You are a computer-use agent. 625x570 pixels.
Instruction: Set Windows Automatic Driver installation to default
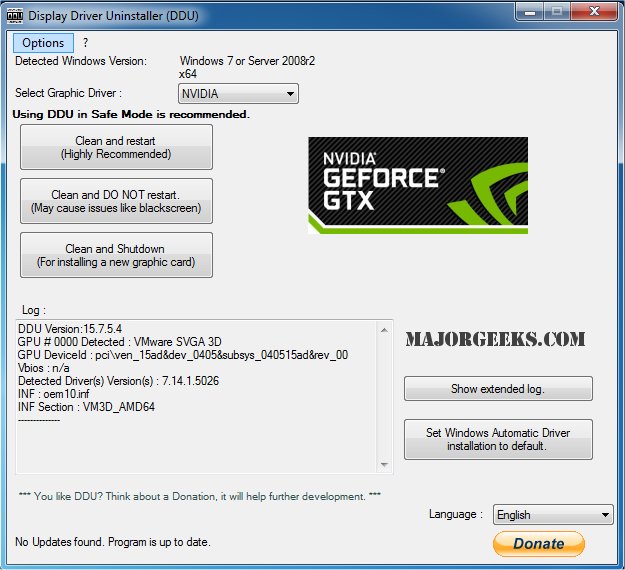pyautogui.click(x=498, y=439)
